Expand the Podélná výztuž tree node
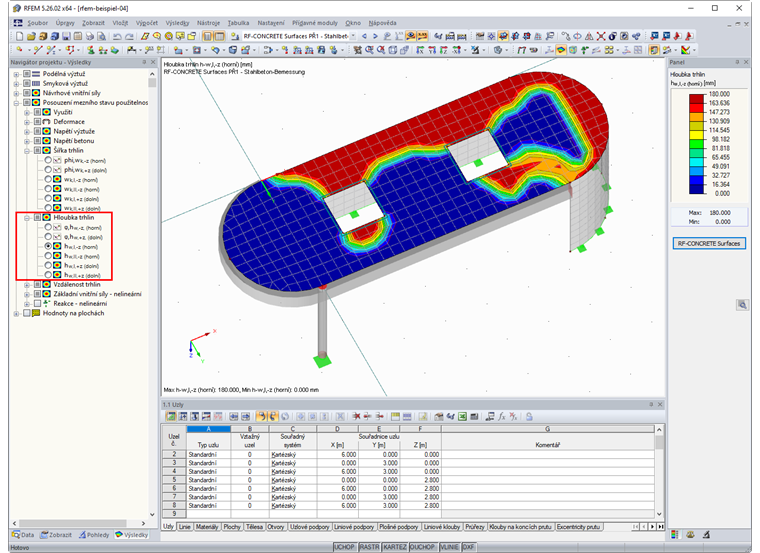The image size is (760, 553). click(16, 74)
